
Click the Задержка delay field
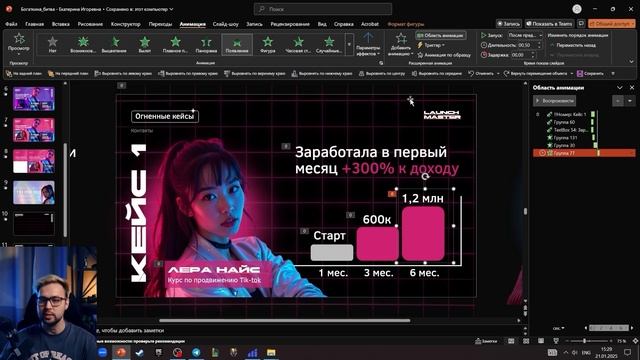523,55
